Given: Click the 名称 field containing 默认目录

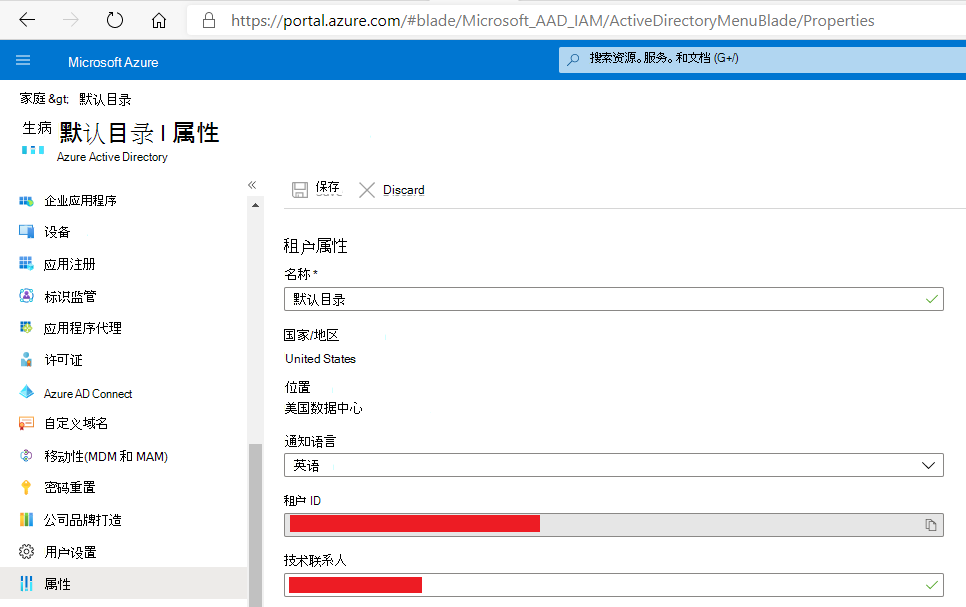Looking at the screenshot, I should 614,299.
